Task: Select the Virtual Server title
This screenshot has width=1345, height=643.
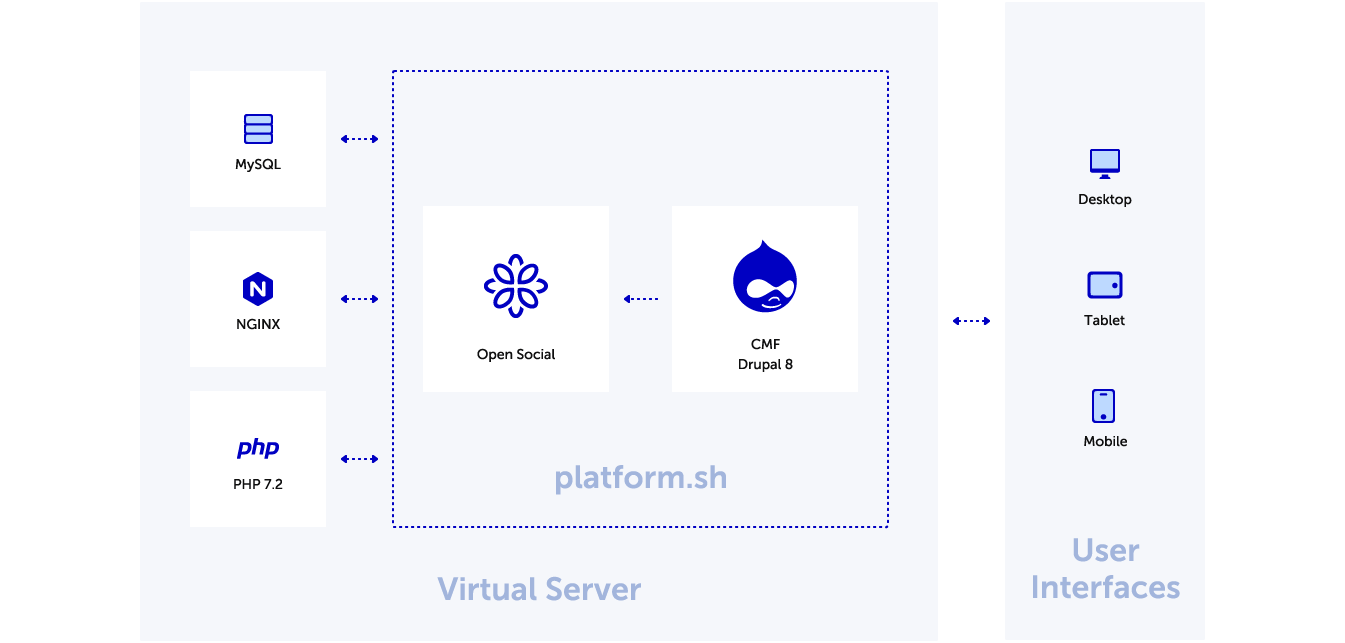Action: (539, 588)
